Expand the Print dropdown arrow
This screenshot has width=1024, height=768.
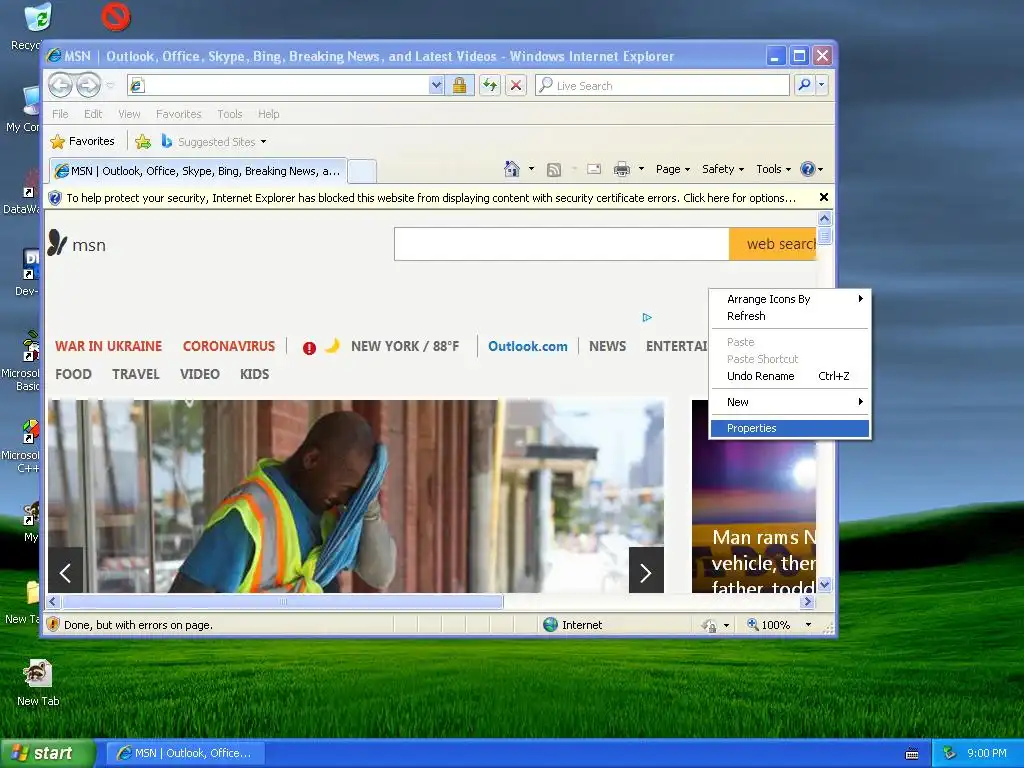point(641,169)
